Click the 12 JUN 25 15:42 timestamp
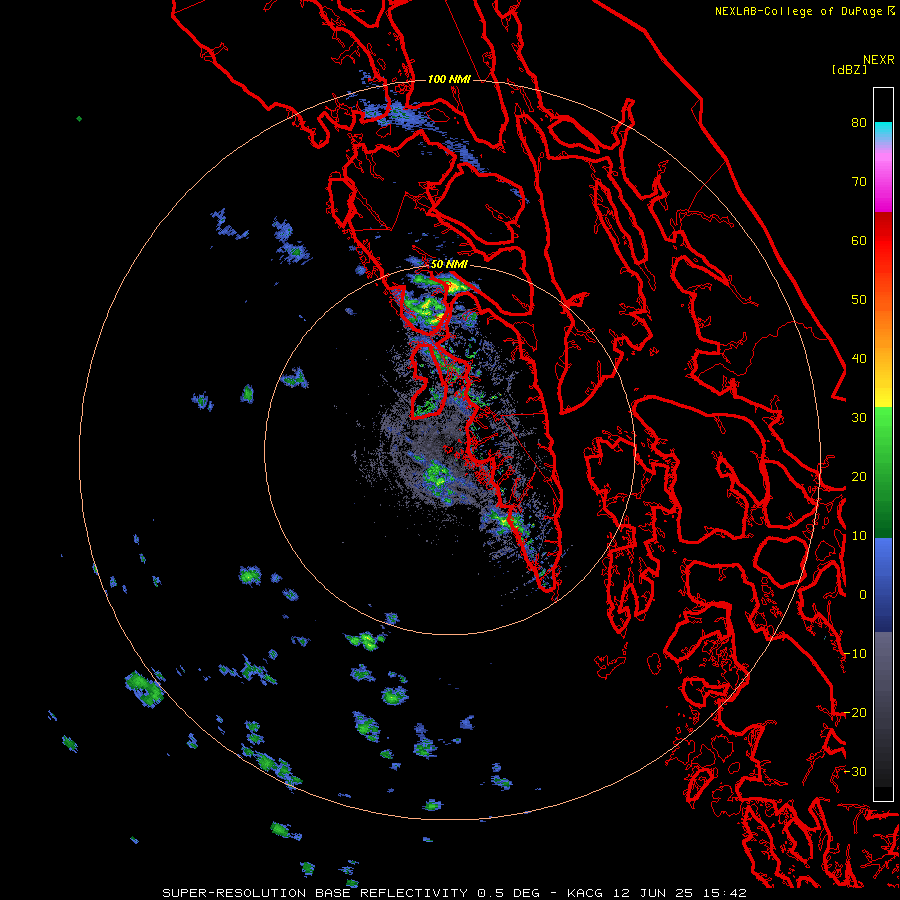The width and height of the screenshot is (900, 900). click(x=678, y=893)
